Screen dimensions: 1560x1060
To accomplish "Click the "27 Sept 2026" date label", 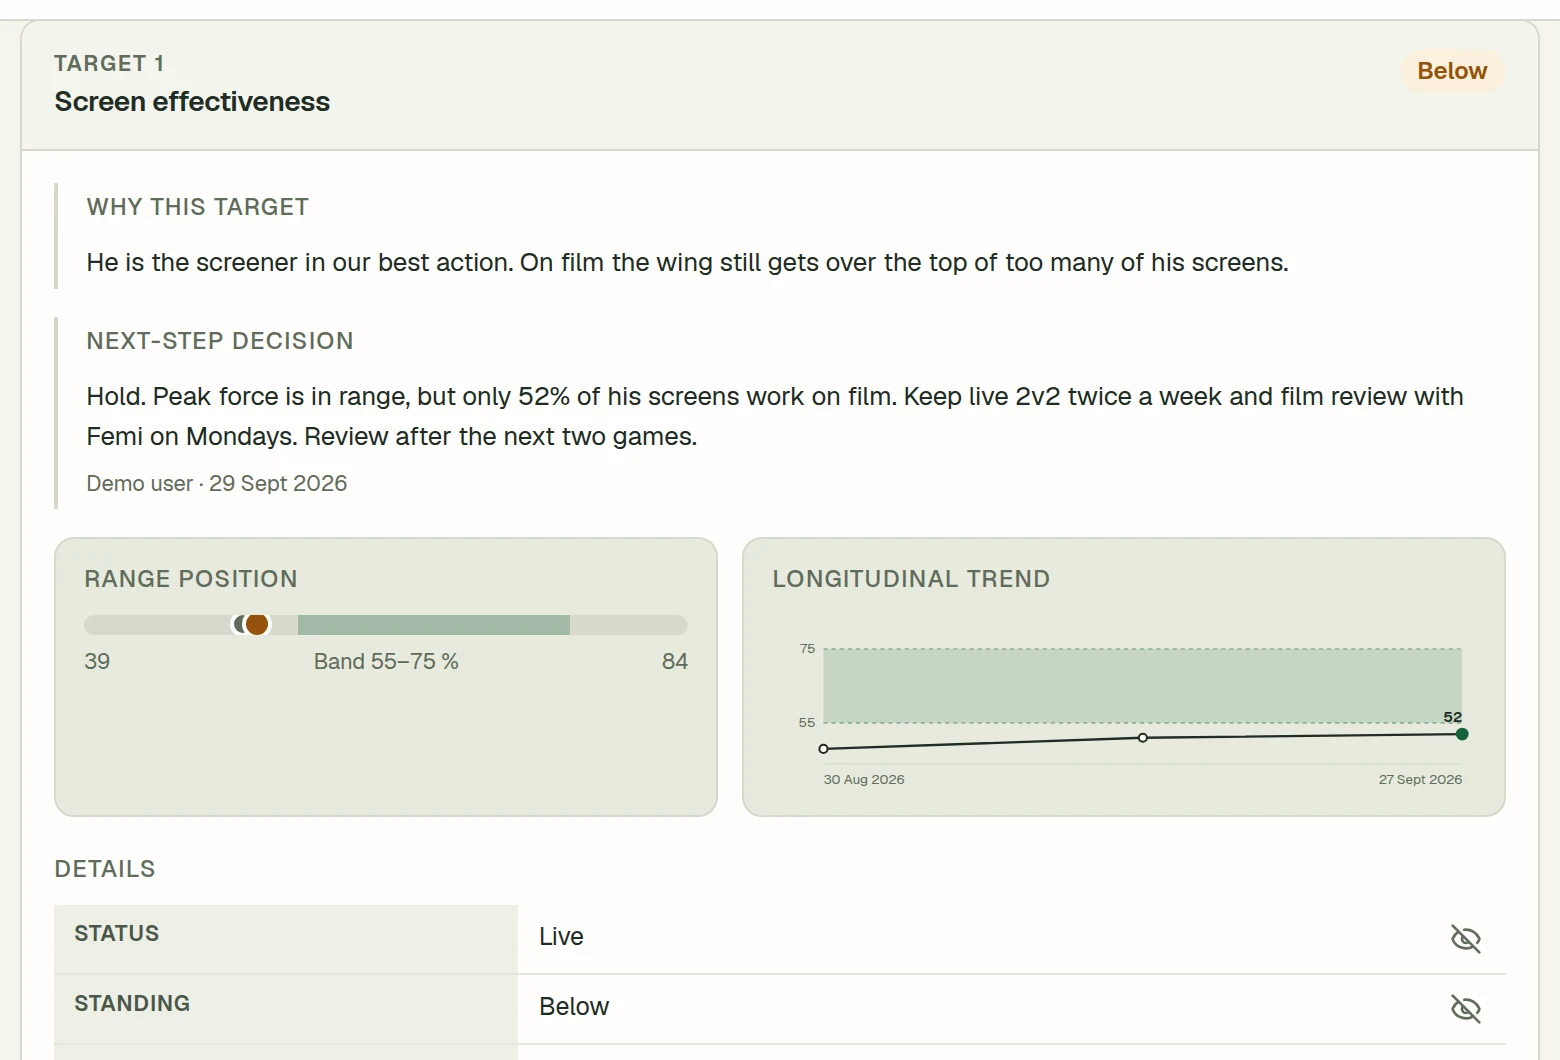I will [x=1420, y=780].
